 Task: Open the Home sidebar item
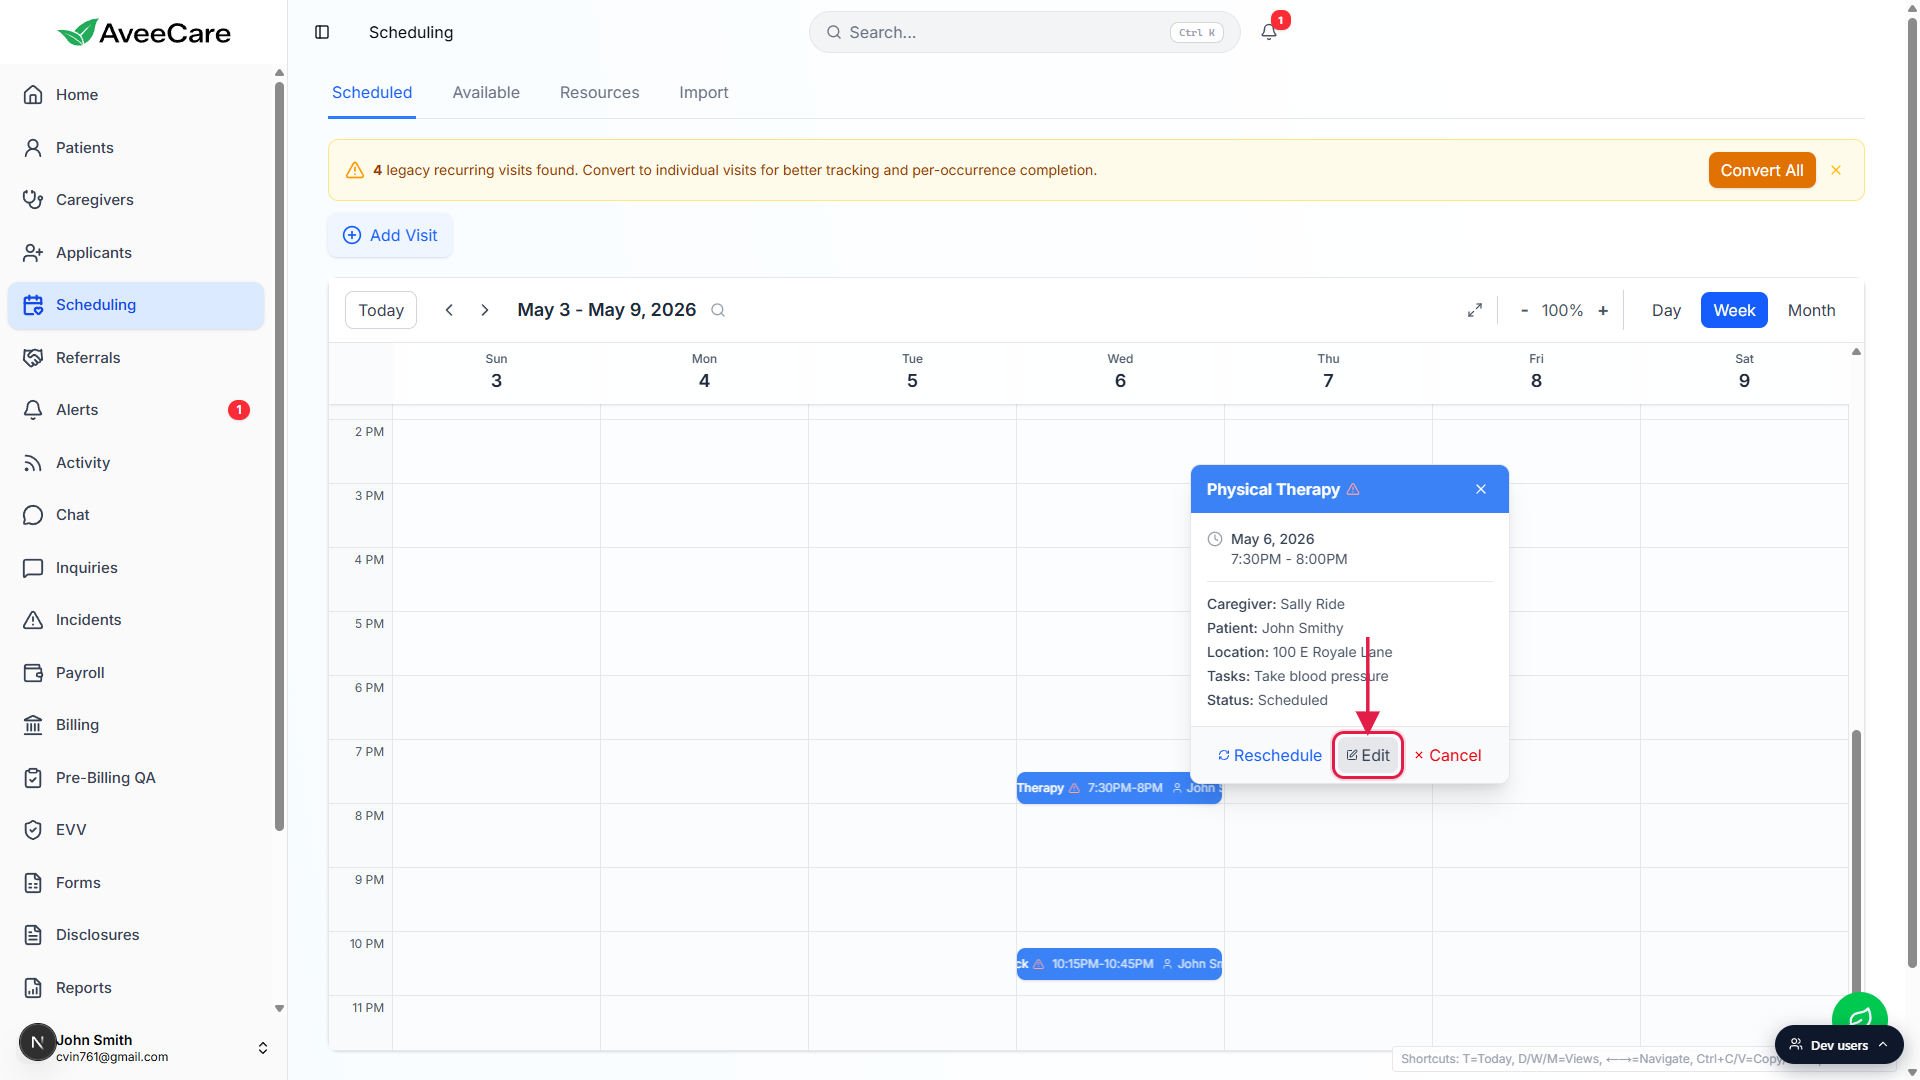(136, 95)
